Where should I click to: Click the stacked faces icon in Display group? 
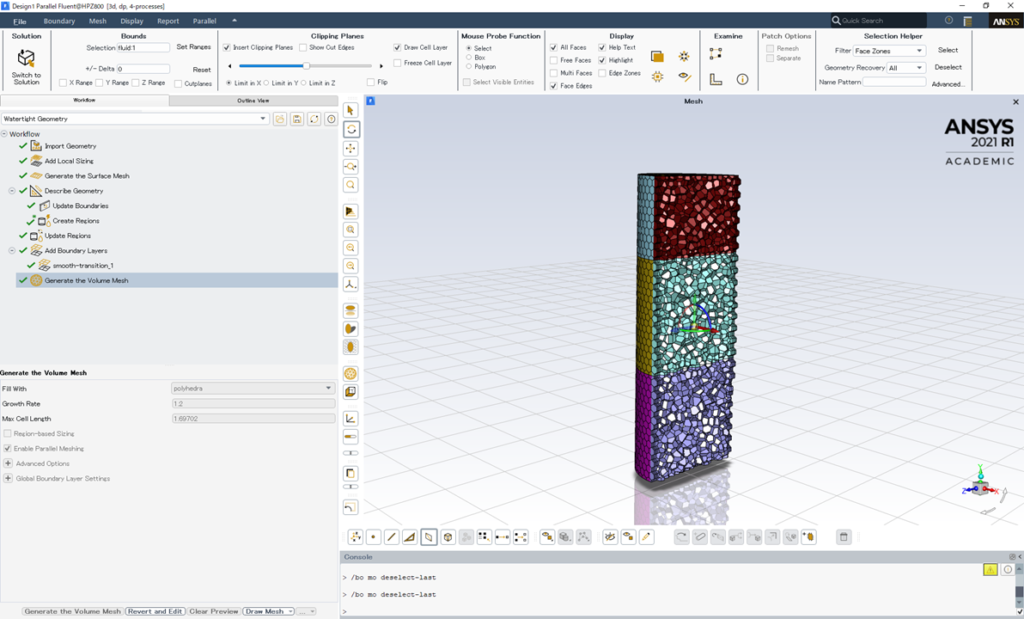pyautogui.click(x=657, y=57)
